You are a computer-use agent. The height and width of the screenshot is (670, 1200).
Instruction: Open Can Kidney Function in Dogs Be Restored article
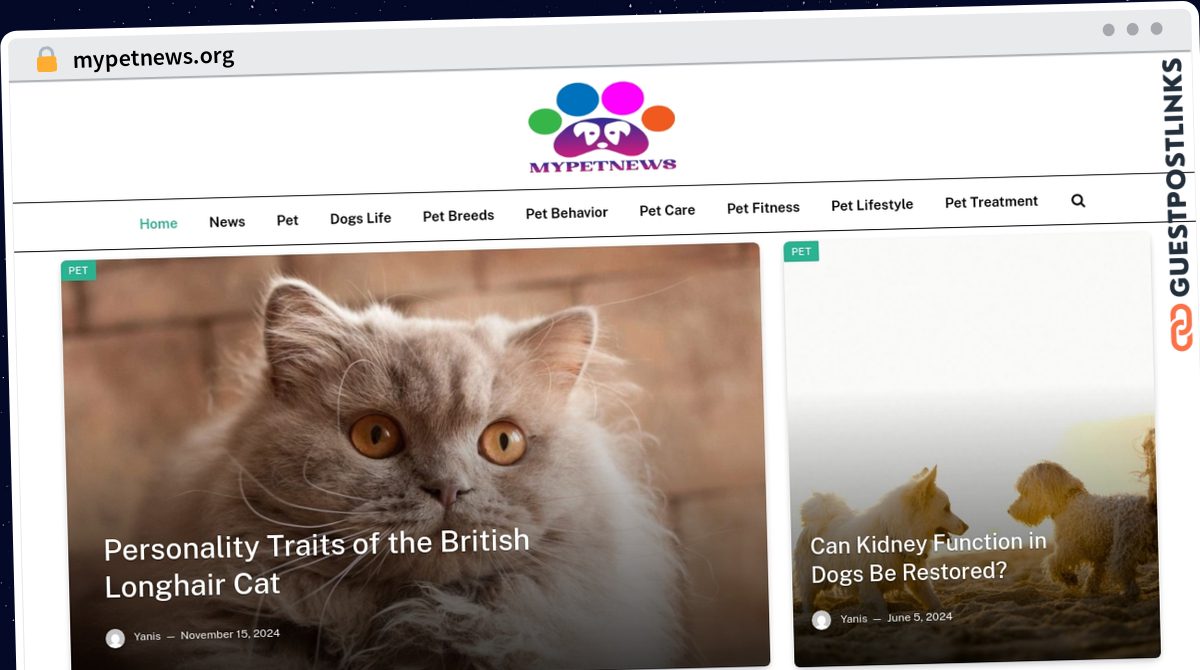pyautogui.click(x=928, y=558)
